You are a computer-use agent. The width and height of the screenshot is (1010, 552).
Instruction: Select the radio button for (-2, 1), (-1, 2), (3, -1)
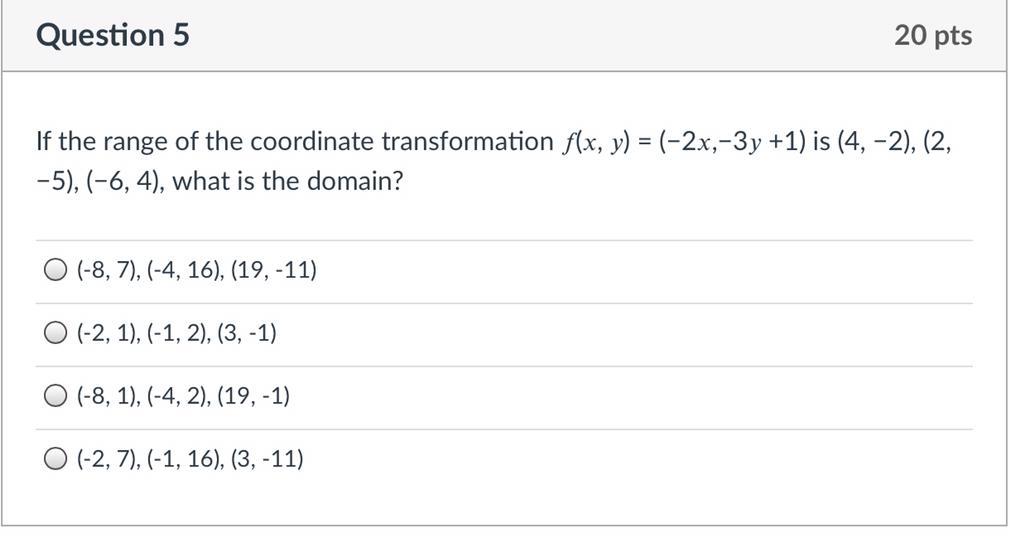(x=56, y=333)
